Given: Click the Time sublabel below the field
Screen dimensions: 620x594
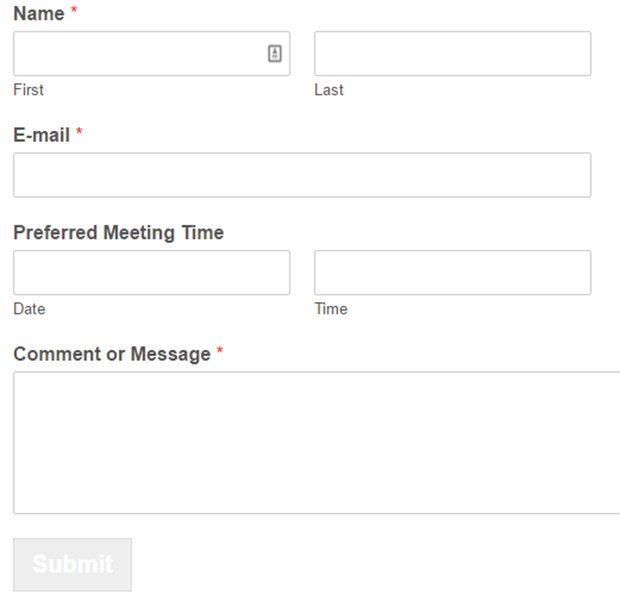Looking at the screenshot, I should (331, 309).
